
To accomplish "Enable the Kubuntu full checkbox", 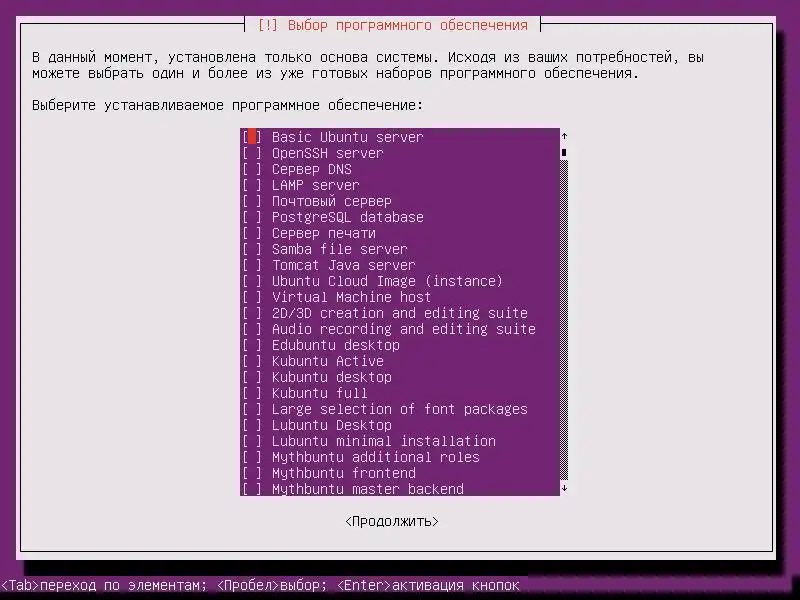I will click(252, 393).
